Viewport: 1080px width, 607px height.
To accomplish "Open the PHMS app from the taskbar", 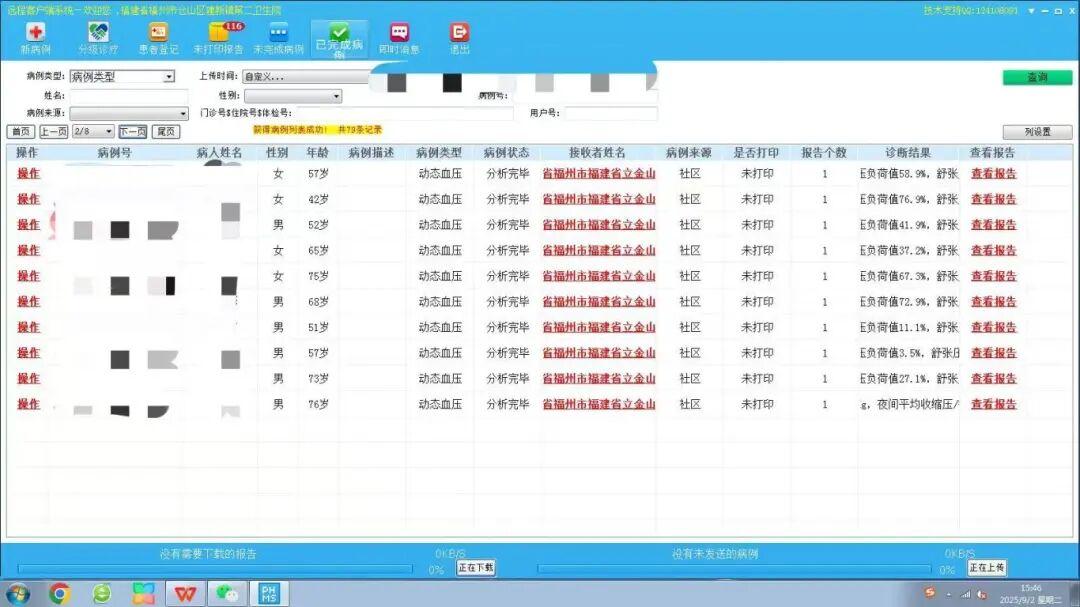I will (267, 593).
